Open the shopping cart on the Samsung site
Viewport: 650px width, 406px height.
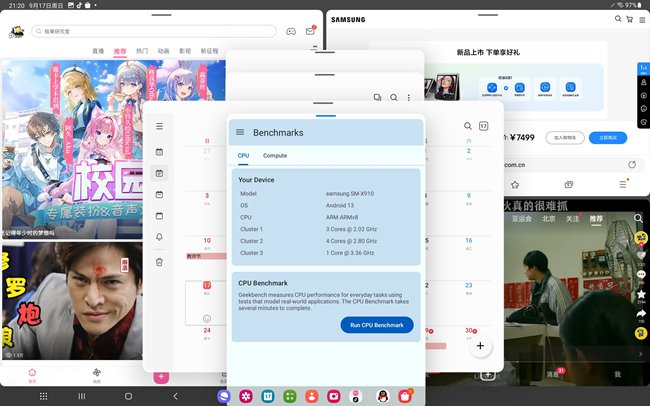click(630, 19)
